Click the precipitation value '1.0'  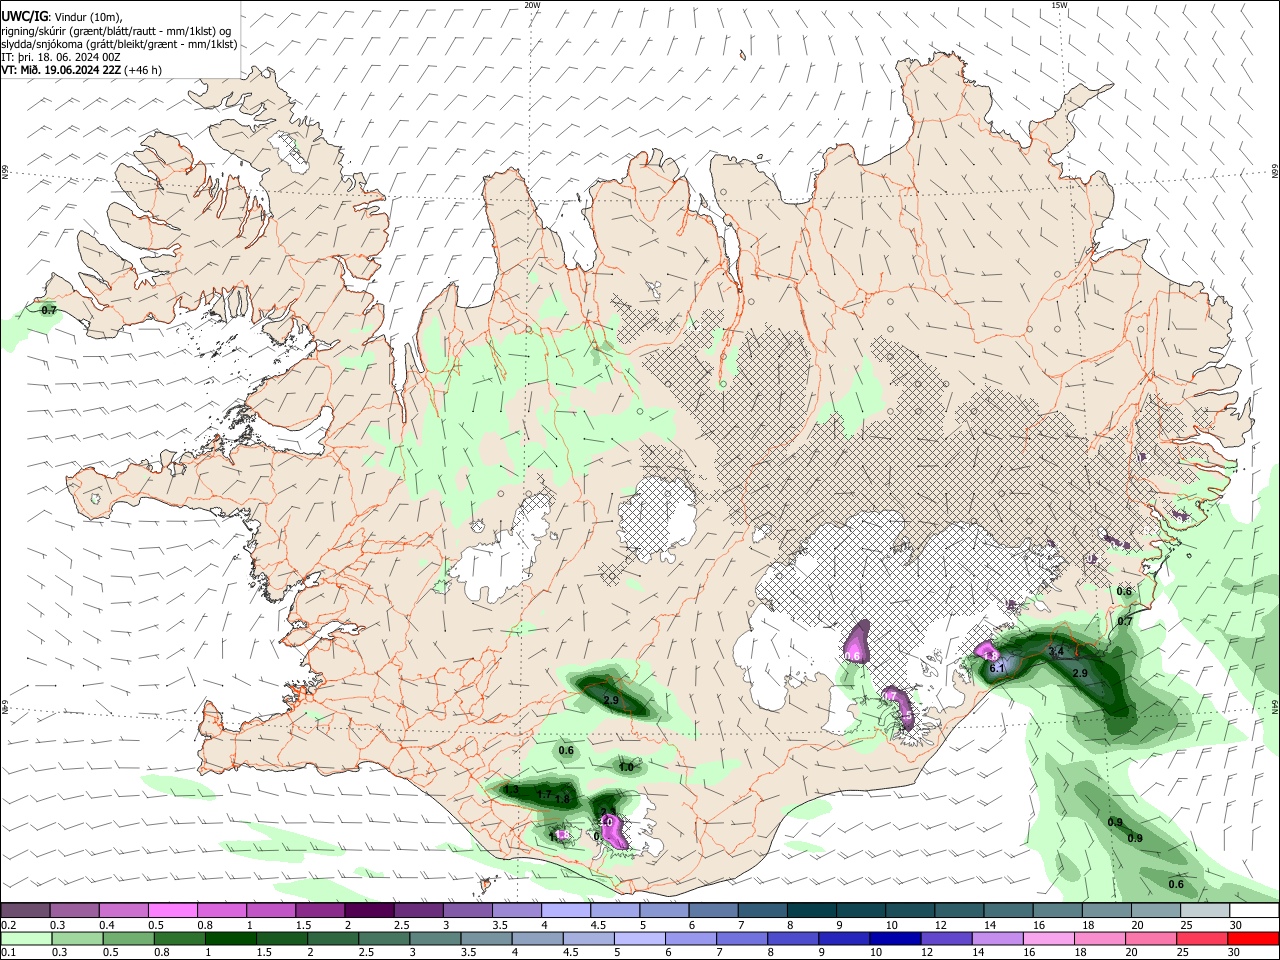(x=626, y=767)
